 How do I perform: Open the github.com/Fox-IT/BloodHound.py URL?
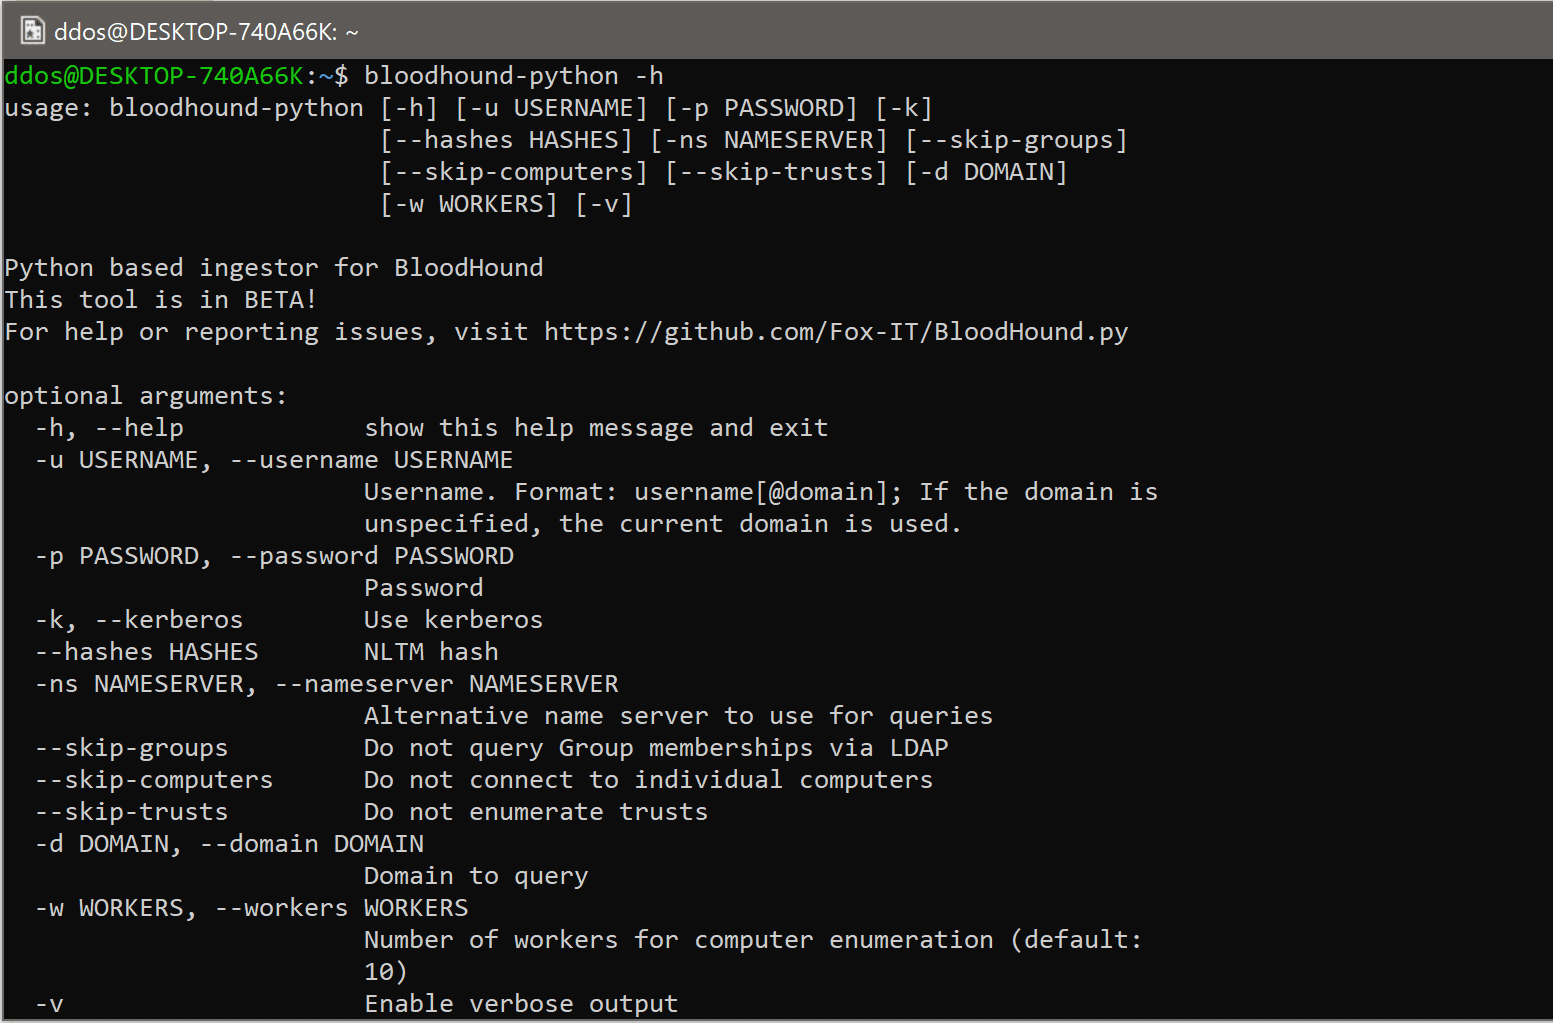tap(836, 332)
